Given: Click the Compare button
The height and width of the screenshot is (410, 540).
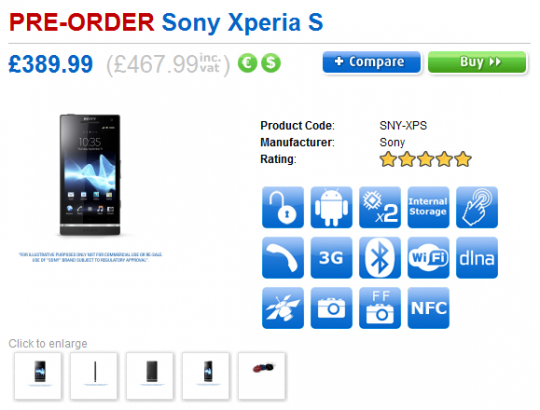Looking at the screenshot, I should tap(371, 62).
